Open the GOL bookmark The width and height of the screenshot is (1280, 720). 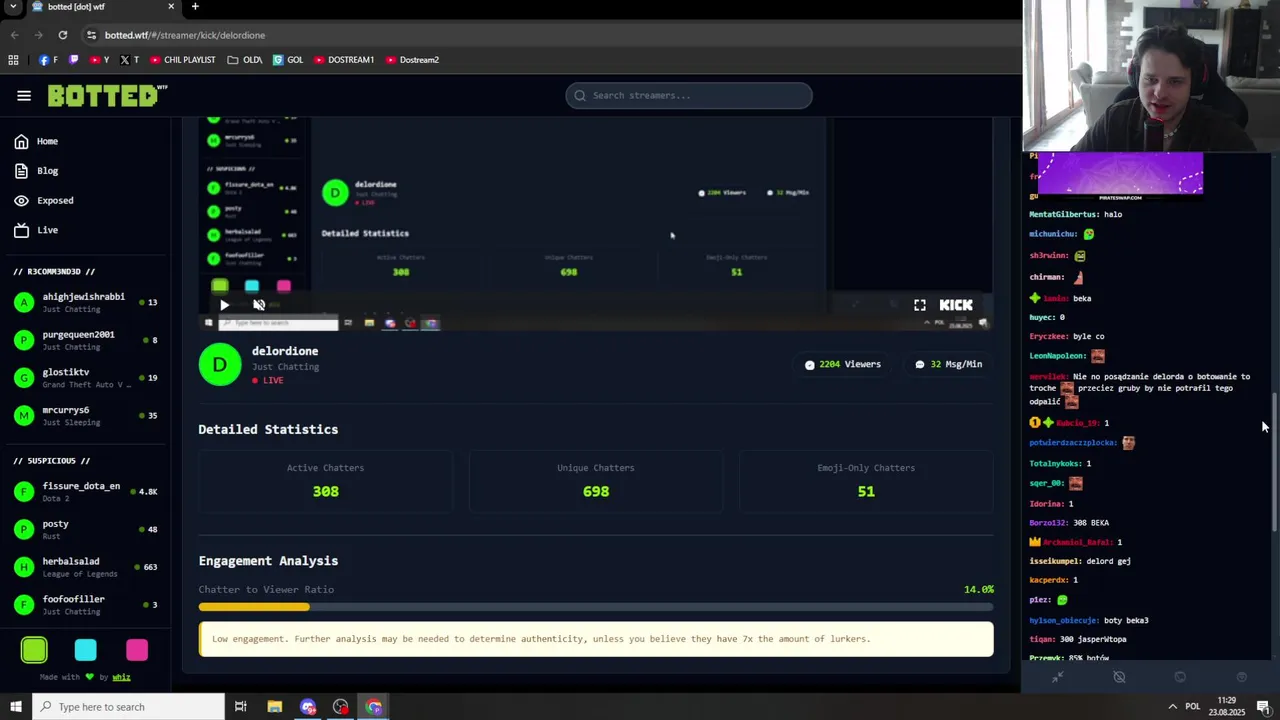coord(288,60)
